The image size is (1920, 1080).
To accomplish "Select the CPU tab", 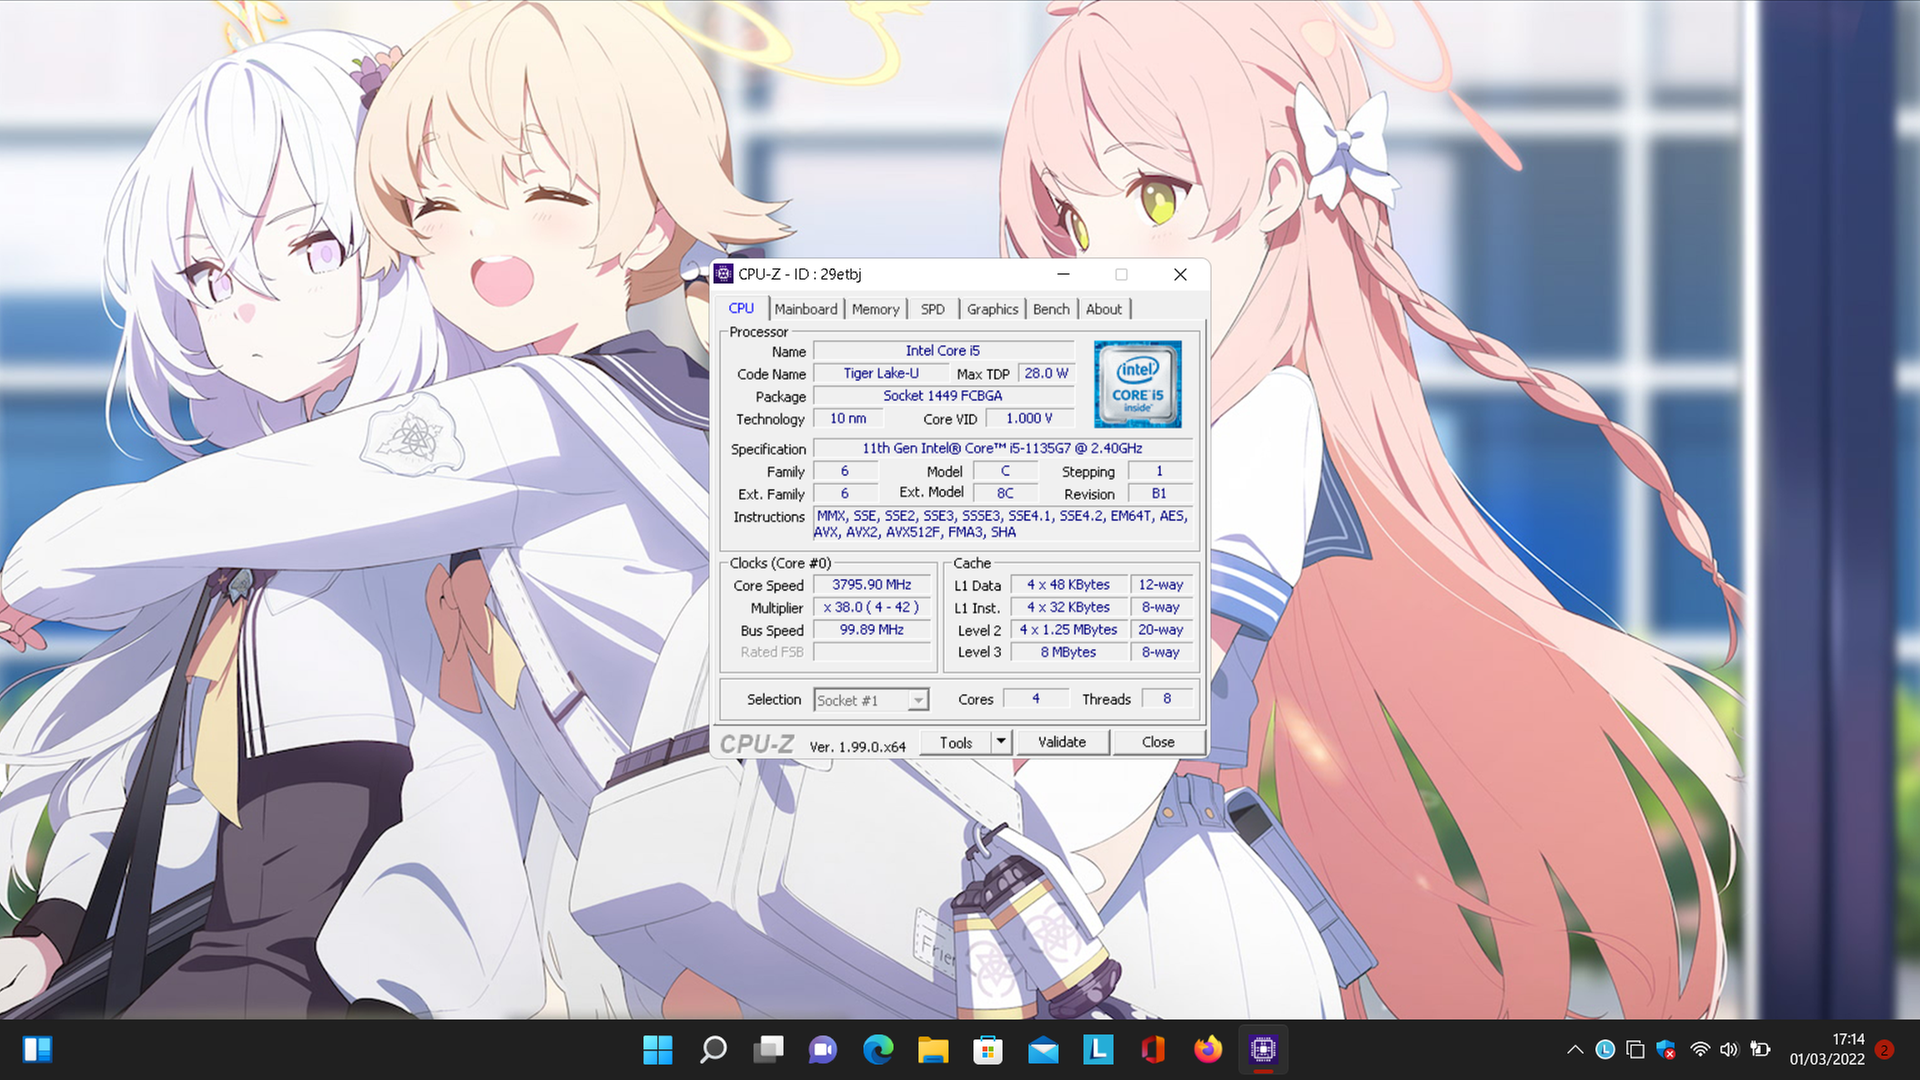I will (x=741, y=308).
